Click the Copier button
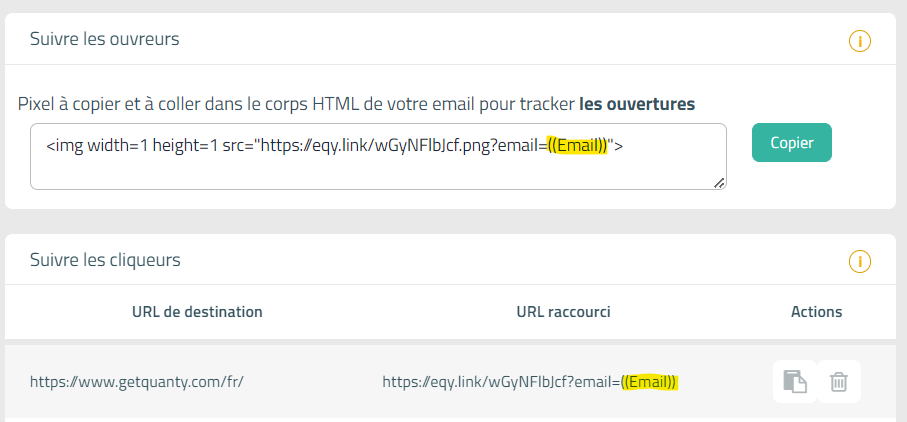907x422 pixels. click(x=792, y=143)
